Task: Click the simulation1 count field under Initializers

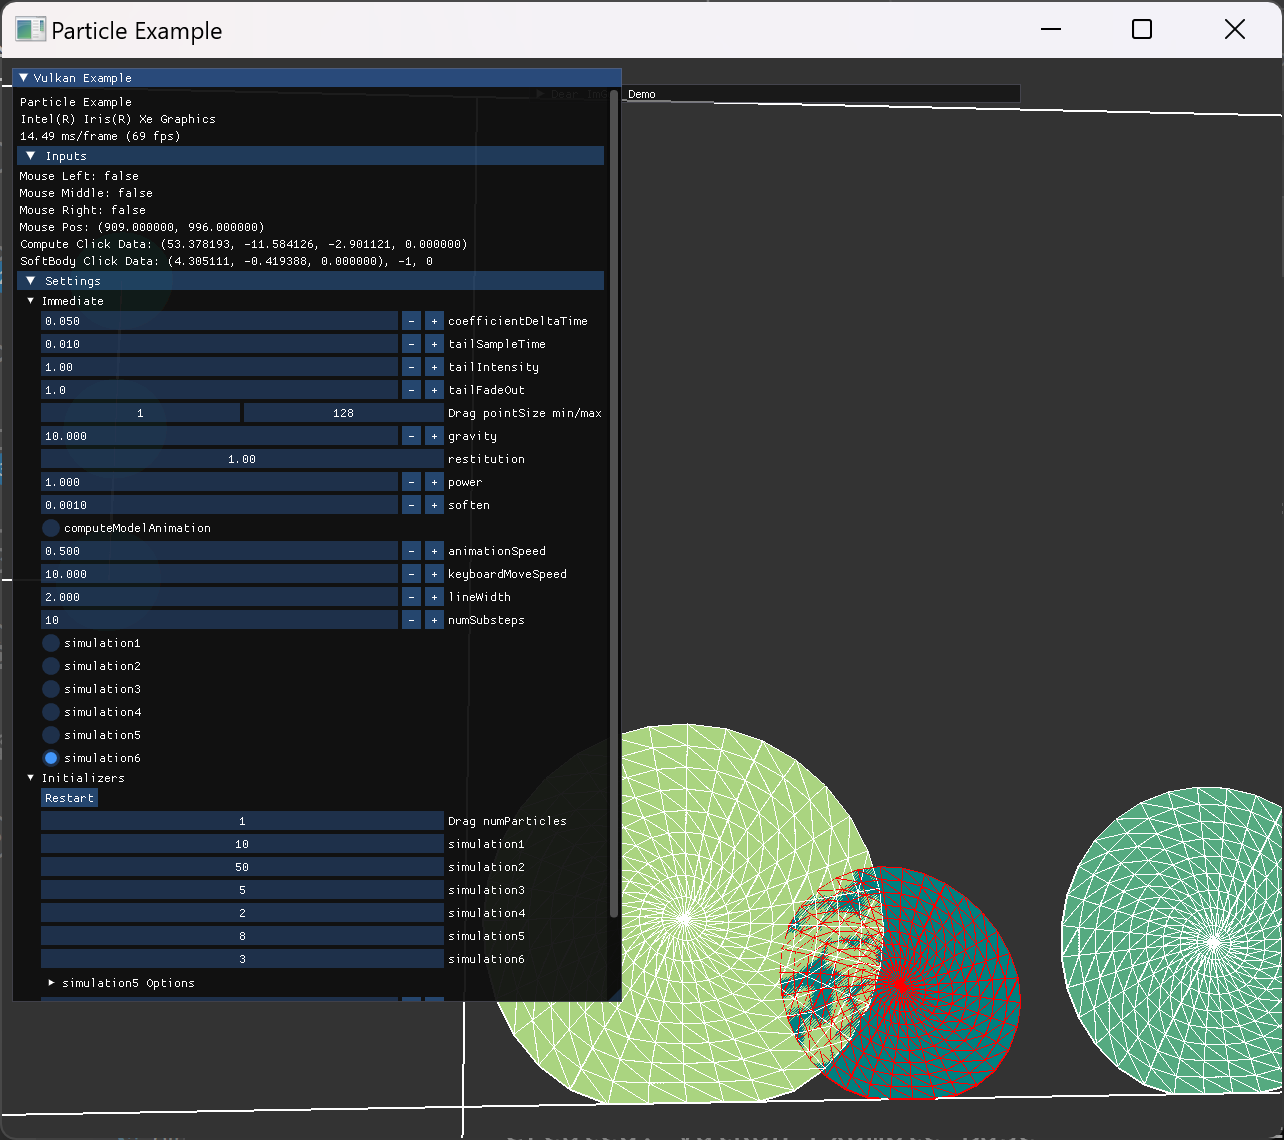Action: (x=242, y=844)
